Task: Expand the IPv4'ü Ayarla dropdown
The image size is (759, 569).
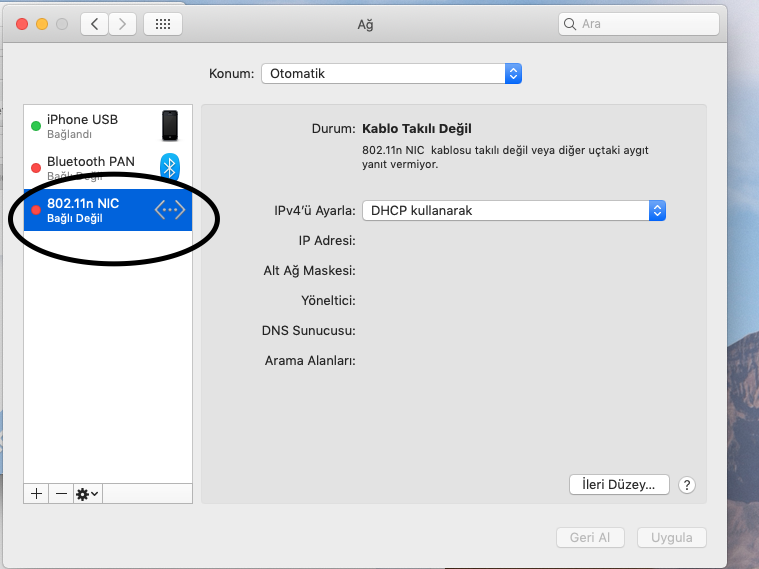Action: (513, 211)
